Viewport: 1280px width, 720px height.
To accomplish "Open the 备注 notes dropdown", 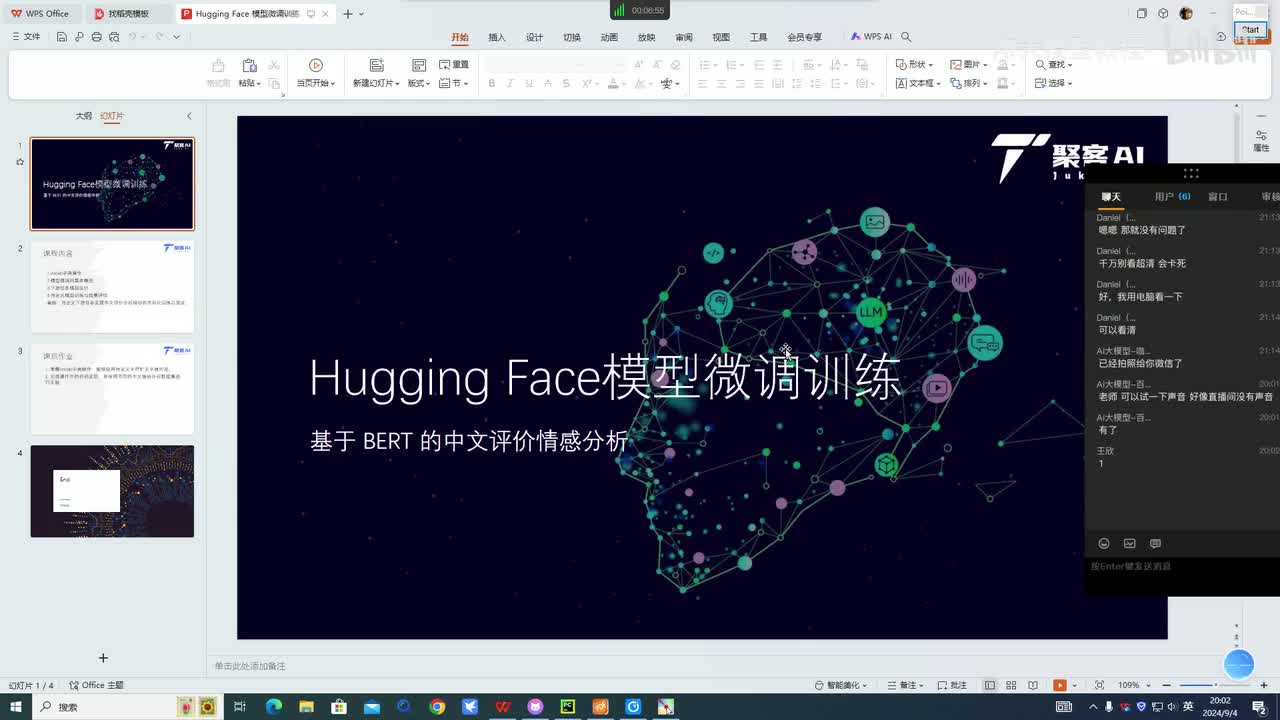I will tap(904, 685).
